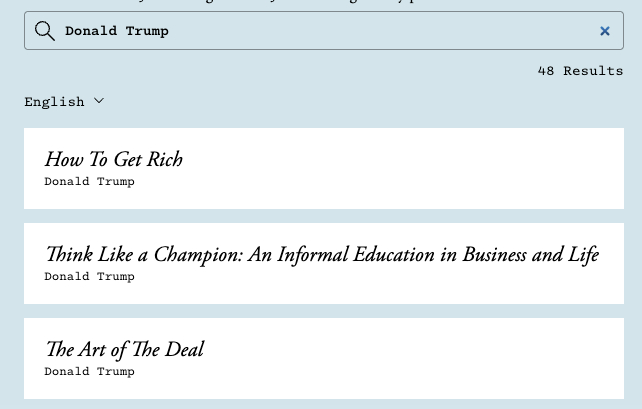The height and width of the screenshot is (409, 642).
Task: Select the Think Like a Champion result card
Action: [x=324, y=263]
